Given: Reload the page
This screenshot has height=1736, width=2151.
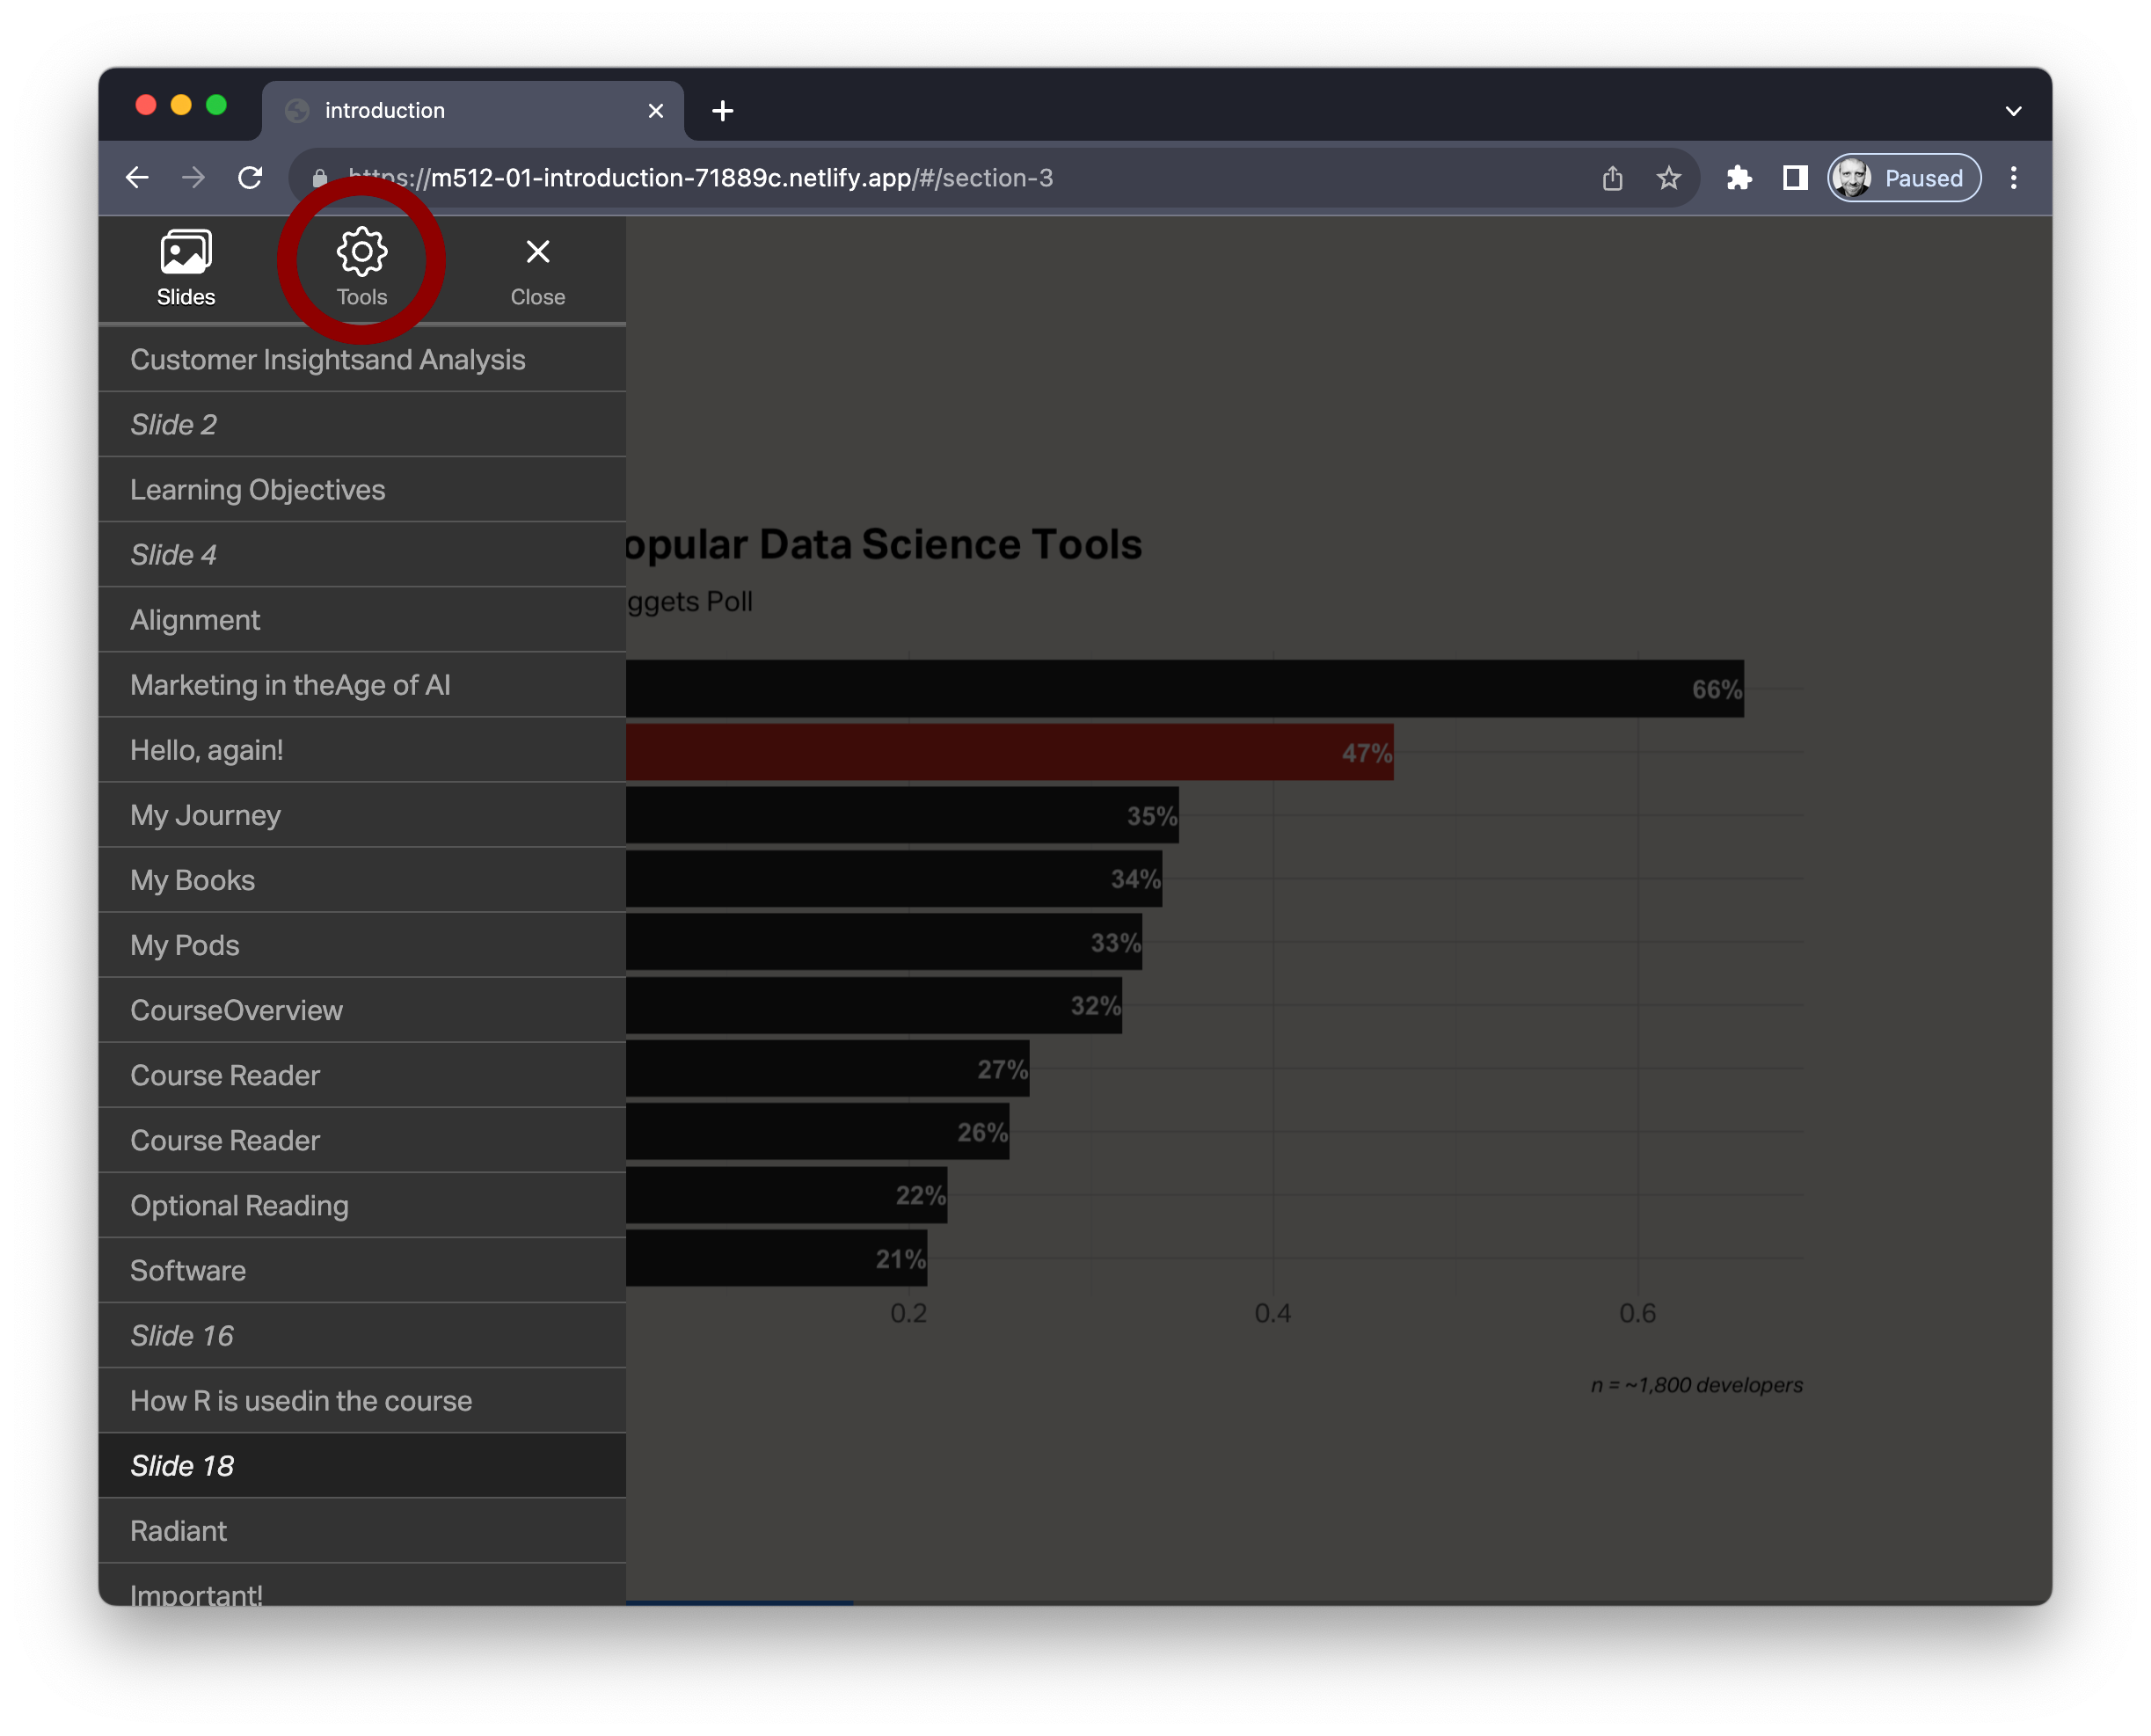Looking at the screenshot, I should coord(250,178).
